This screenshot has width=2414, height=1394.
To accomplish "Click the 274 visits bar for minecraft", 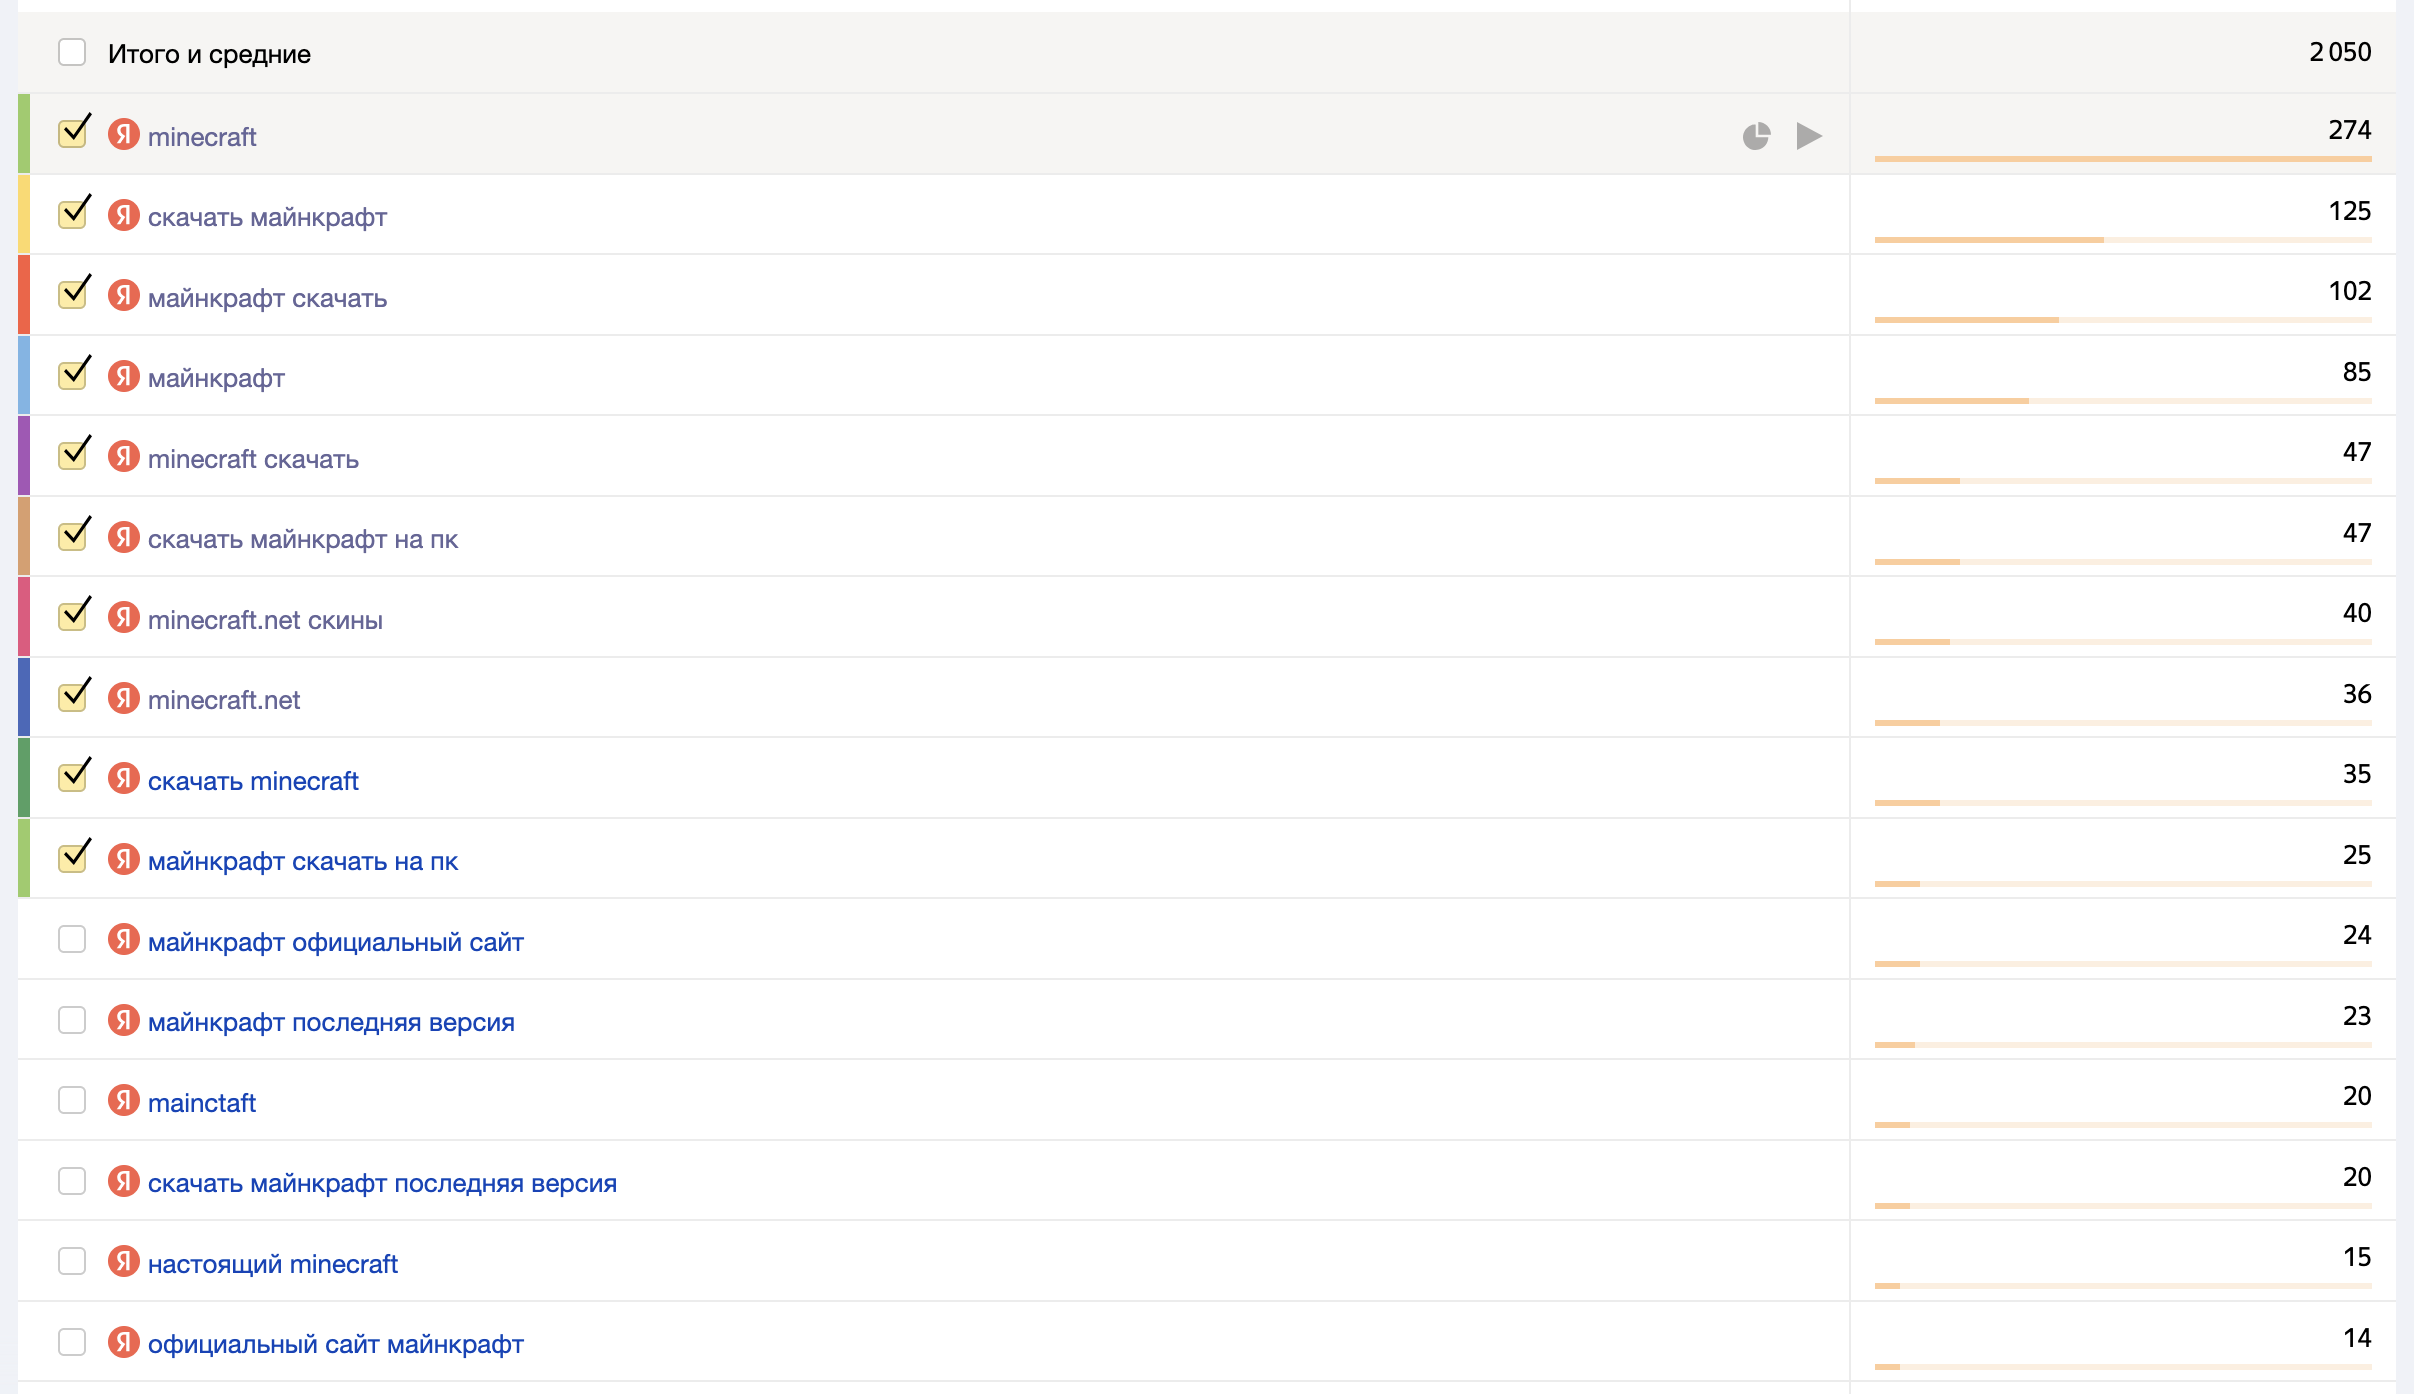I will tap(2122, 158).
